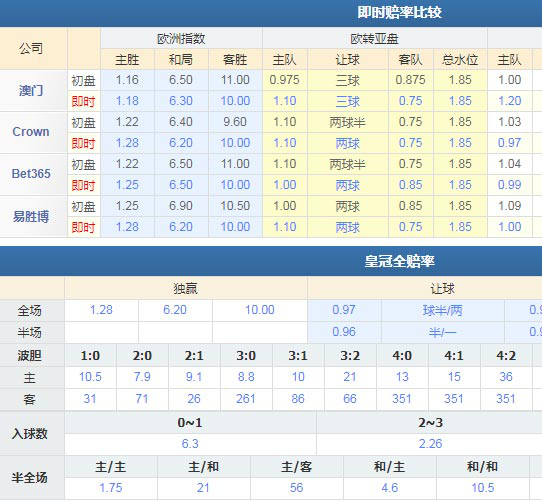Click home 2:1 correct score odds 9.1
This screenshot has height=502, width=542.
point(194,377)
